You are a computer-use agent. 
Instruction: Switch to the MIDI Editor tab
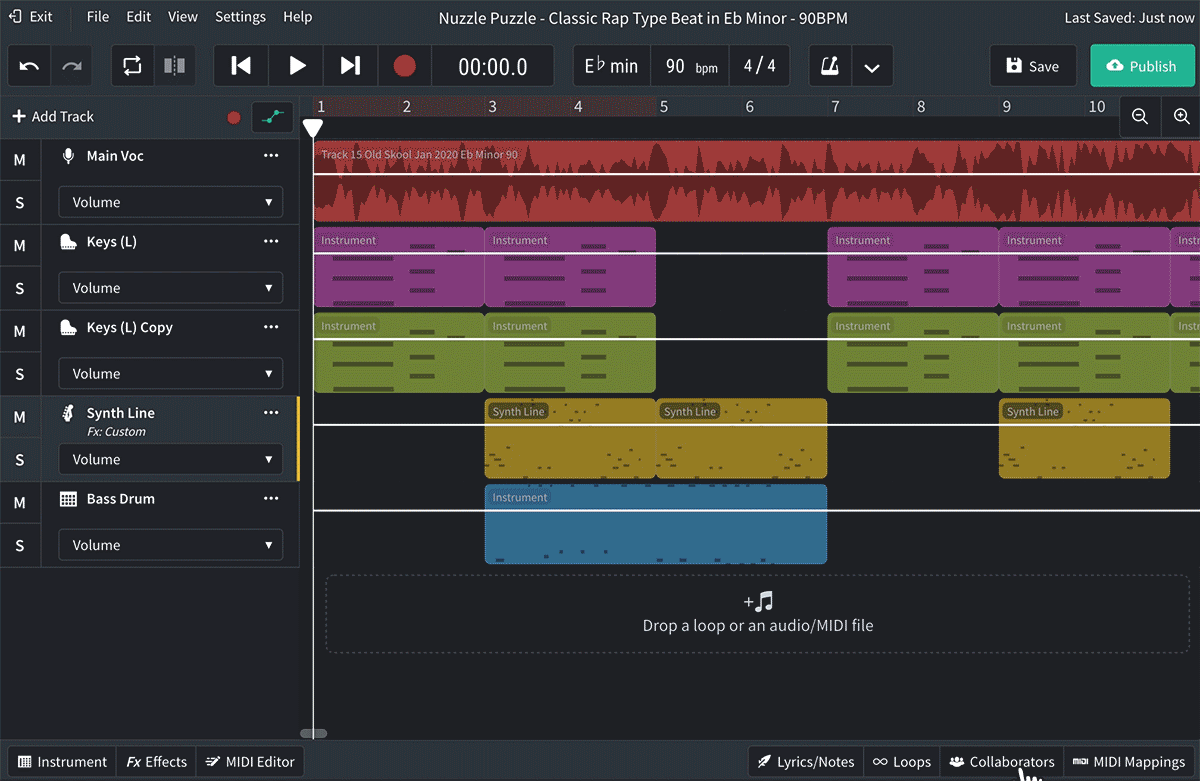coord(250,762)
